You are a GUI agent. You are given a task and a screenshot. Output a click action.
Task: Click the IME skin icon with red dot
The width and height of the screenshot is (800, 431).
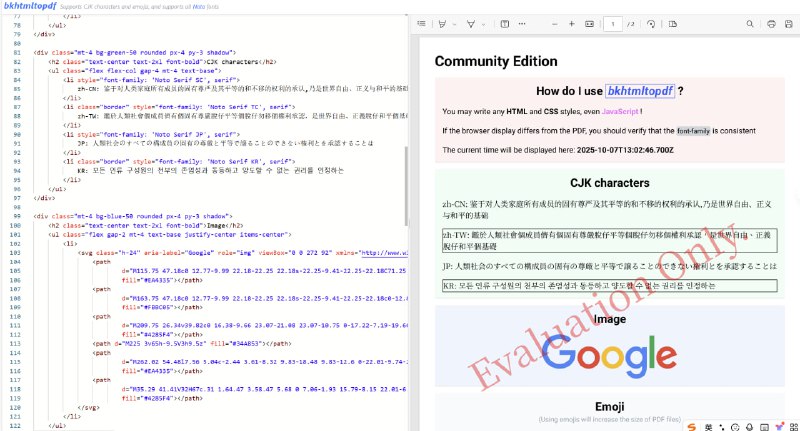(x=779, y=426)
